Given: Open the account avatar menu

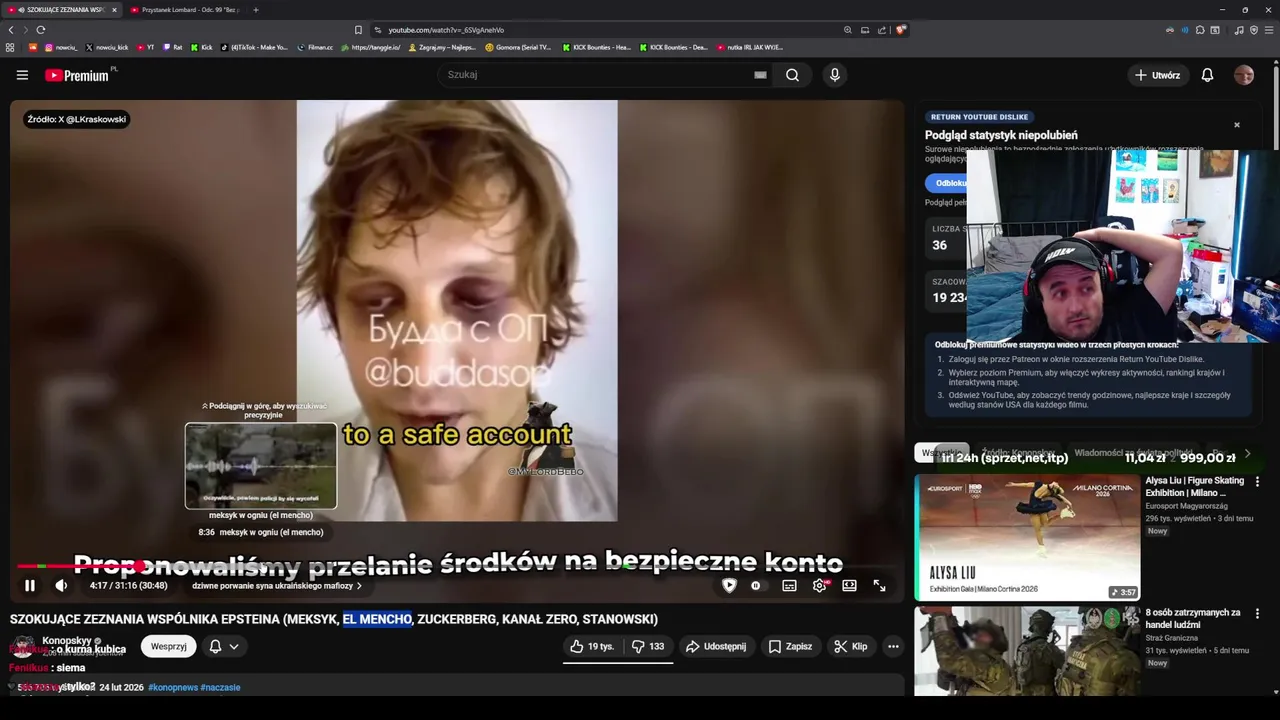Looking at the screenshot, I should tap(1244, 75).
